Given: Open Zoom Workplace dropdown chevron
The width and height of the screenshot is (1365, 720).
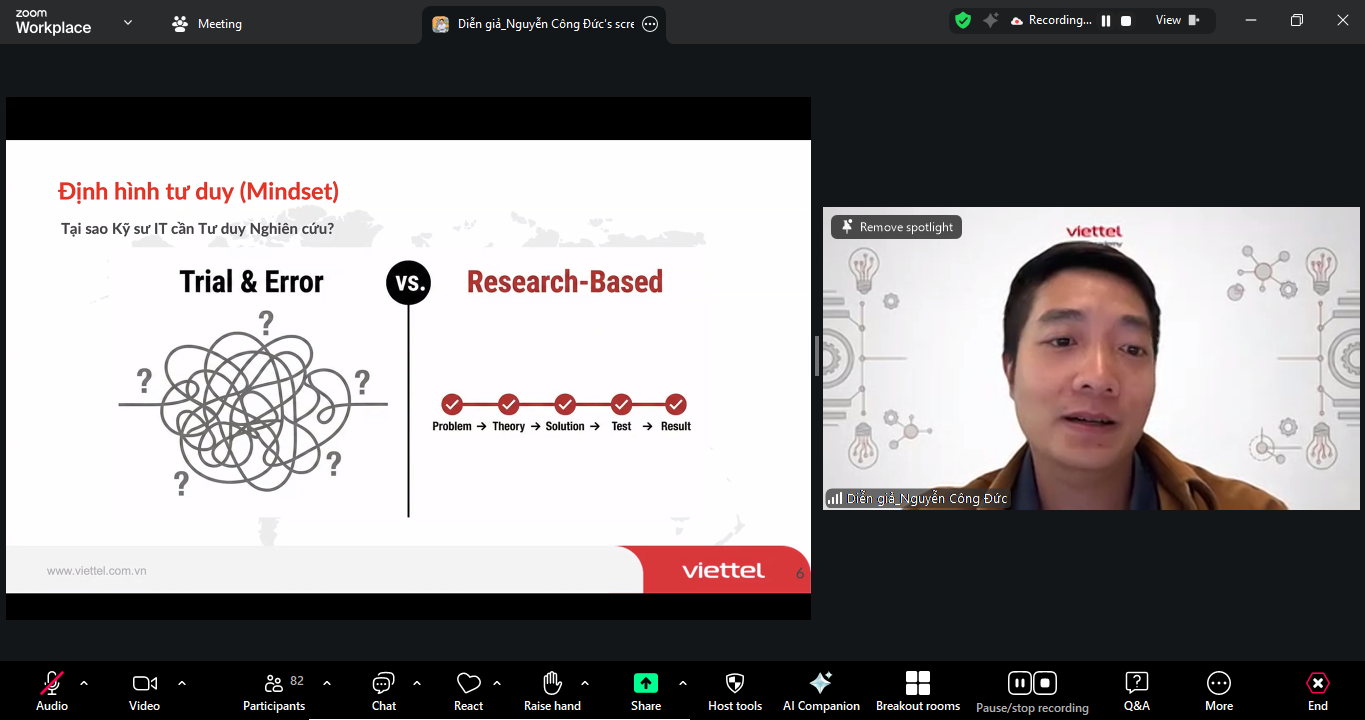Looking at the screenshot, I should 128,22.
